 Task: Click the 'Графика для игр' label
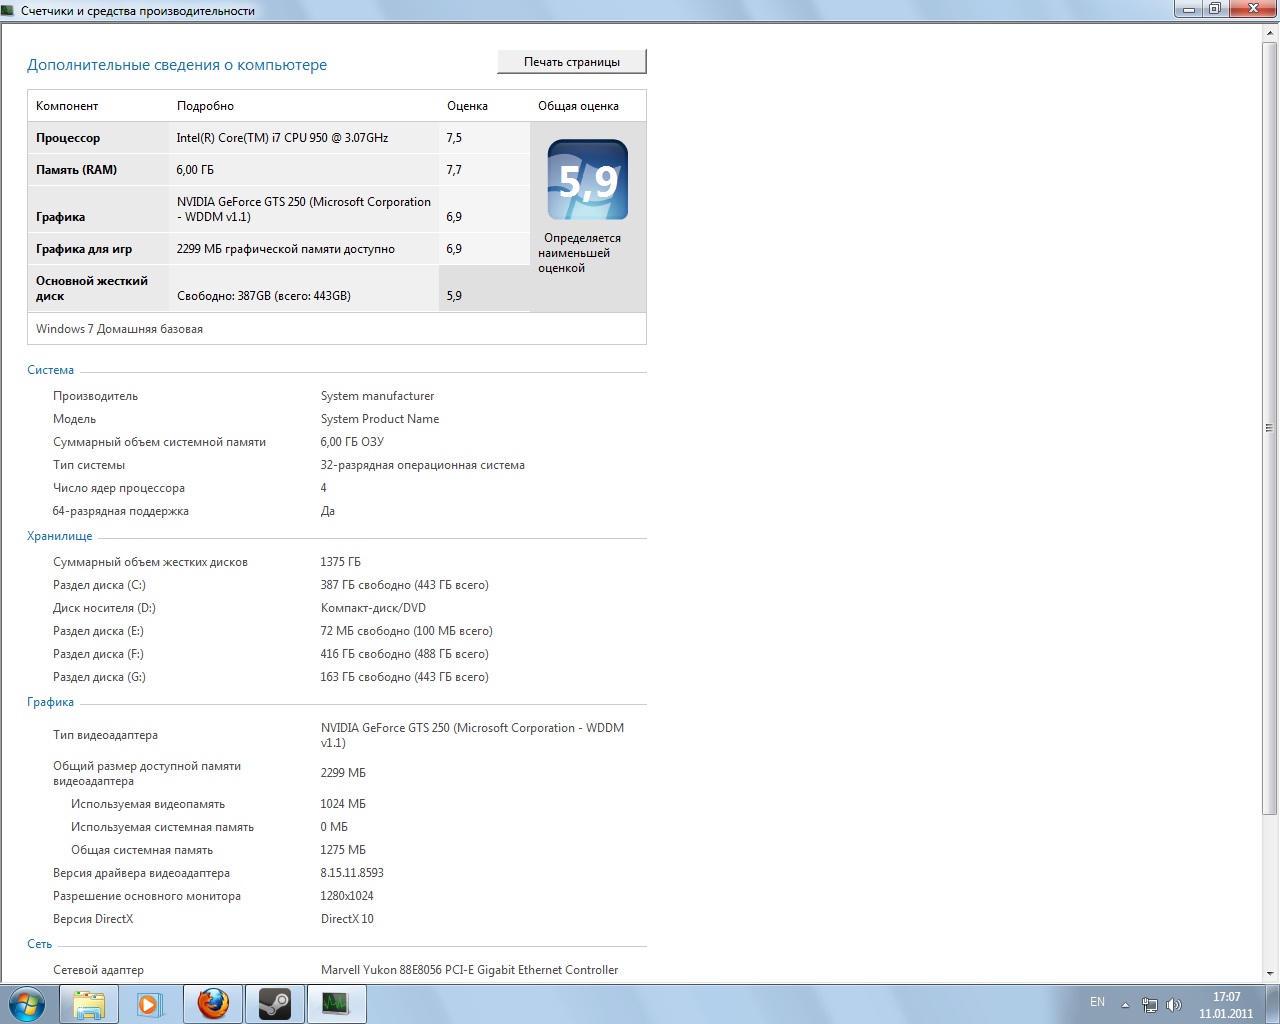[84, 249]
